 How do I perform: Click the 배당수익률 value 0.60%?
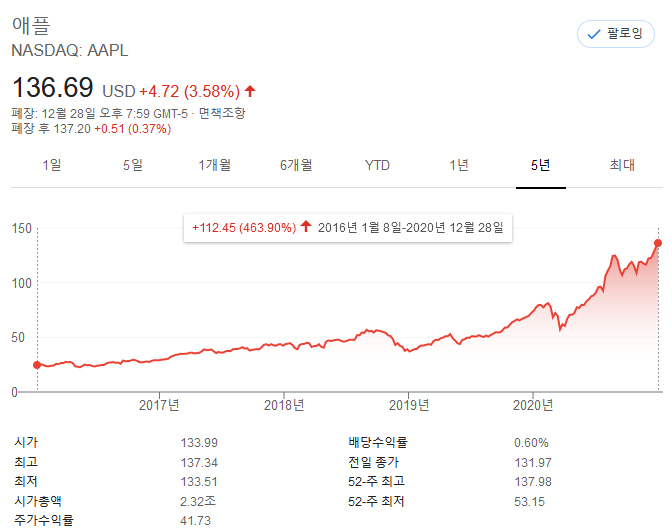(x=531, y=443)
